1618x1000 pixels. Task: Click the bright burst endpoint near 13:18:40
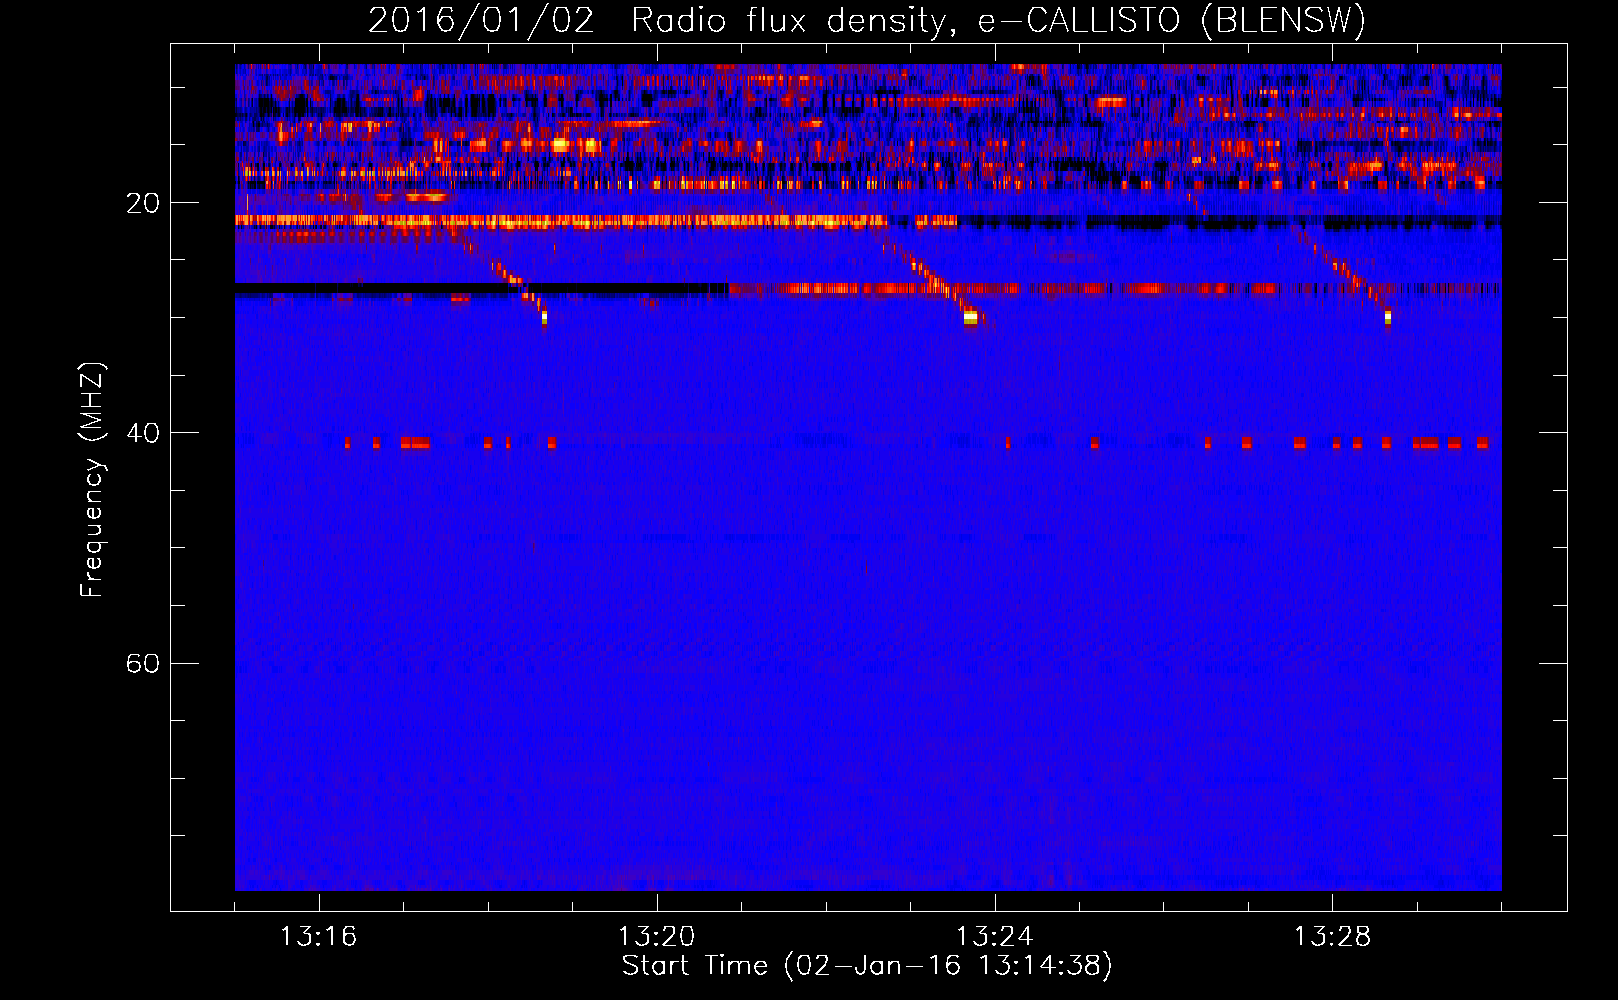tap(544, 318)
